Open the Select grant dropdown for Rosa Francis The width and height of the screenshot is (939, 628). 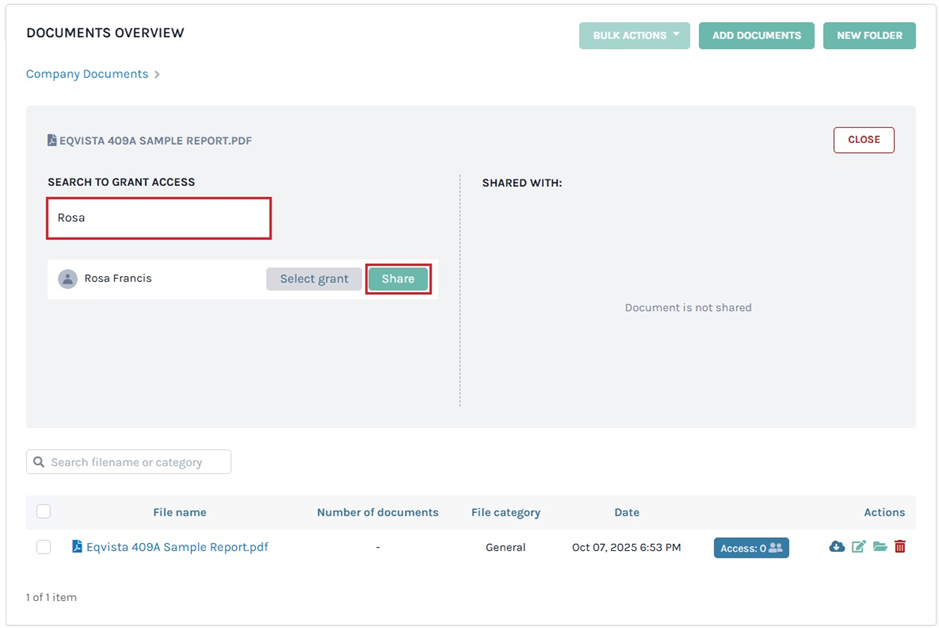(314, 279)
